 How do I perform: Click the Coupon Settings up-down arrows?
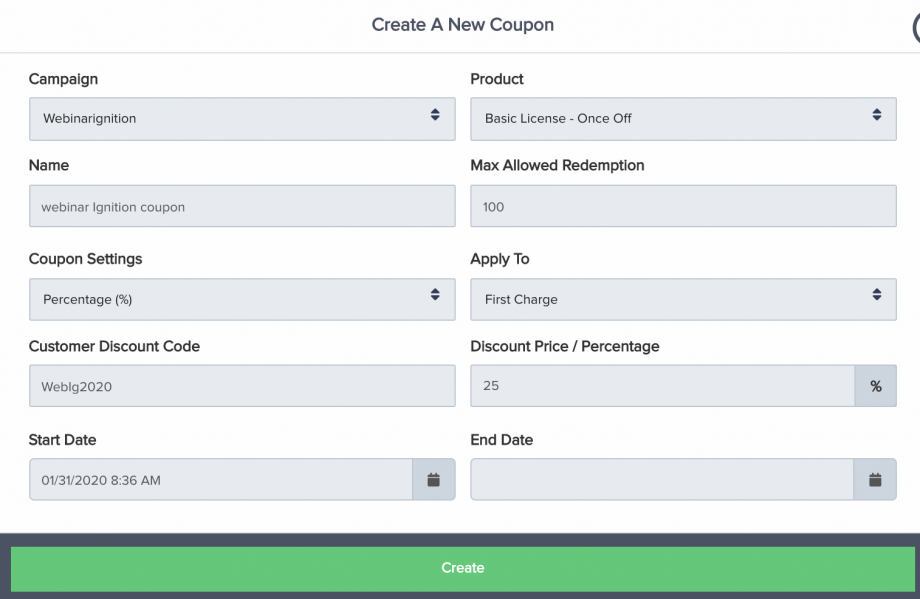[x=435, y=295]
